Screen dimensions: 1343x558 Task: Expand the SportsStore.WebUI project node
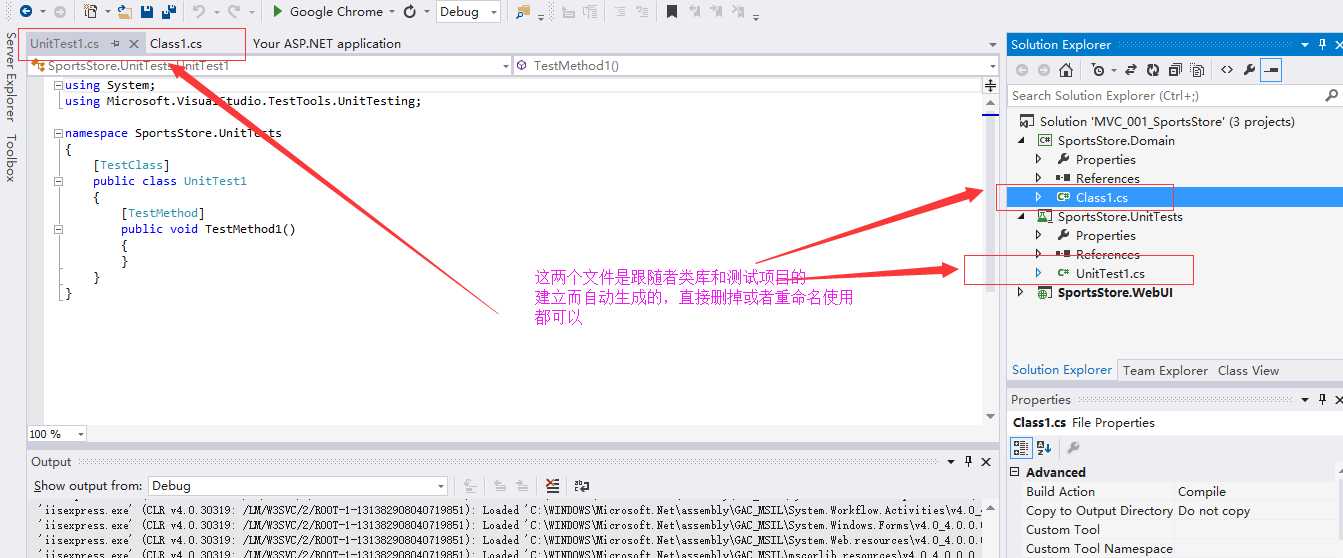tap(1021, 293)
